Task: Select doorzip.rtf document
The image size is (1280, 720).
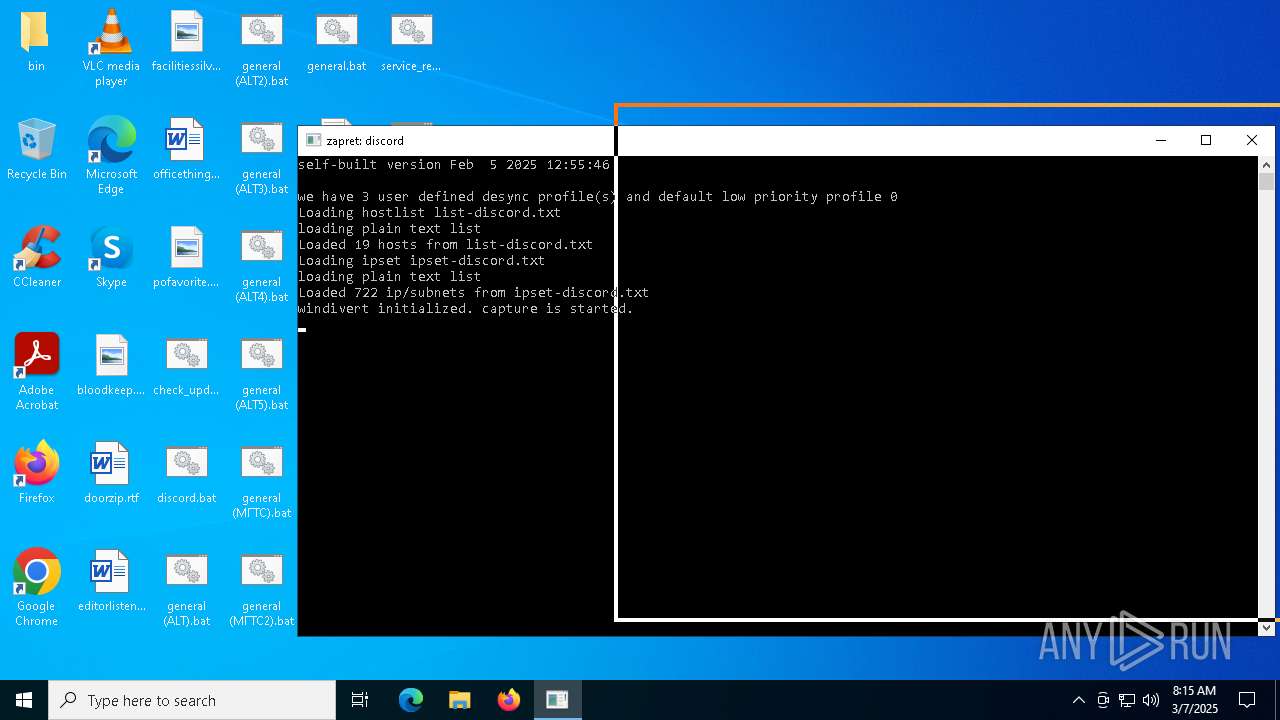Action: tap(111, 472)
